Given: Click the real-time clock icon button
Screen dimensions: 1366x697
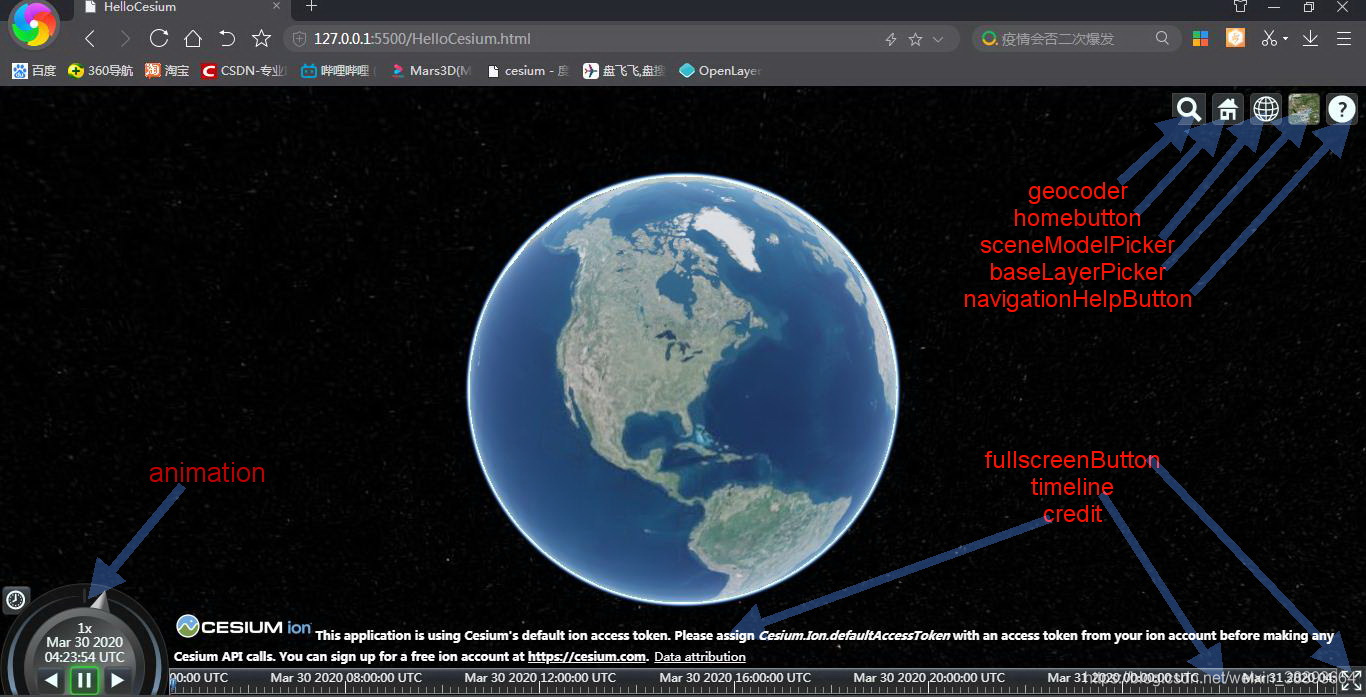Looking at the screenshot, I should 16,600.
